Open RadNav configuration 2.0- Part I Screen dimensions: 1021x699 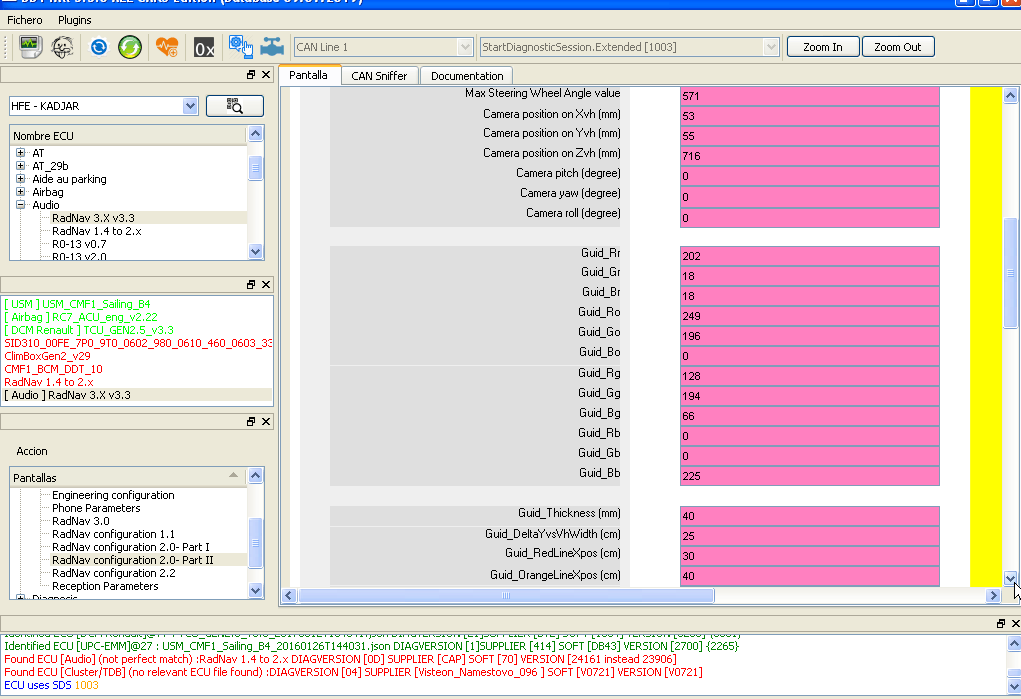(131, 547)
